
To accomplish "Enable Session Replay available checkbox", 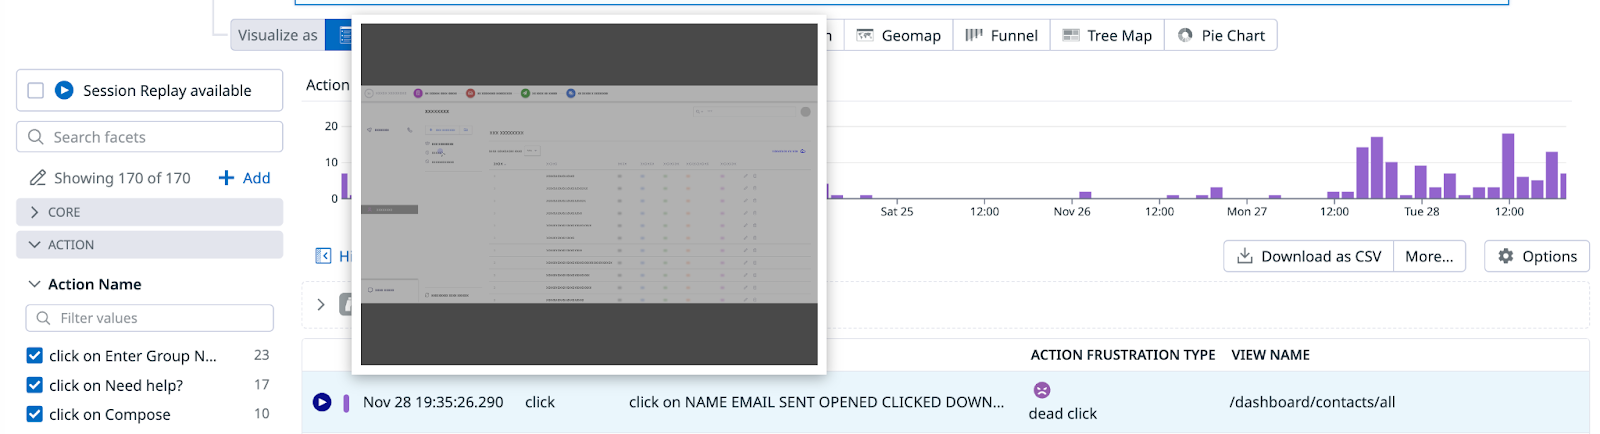I will [x=36, y=91].
